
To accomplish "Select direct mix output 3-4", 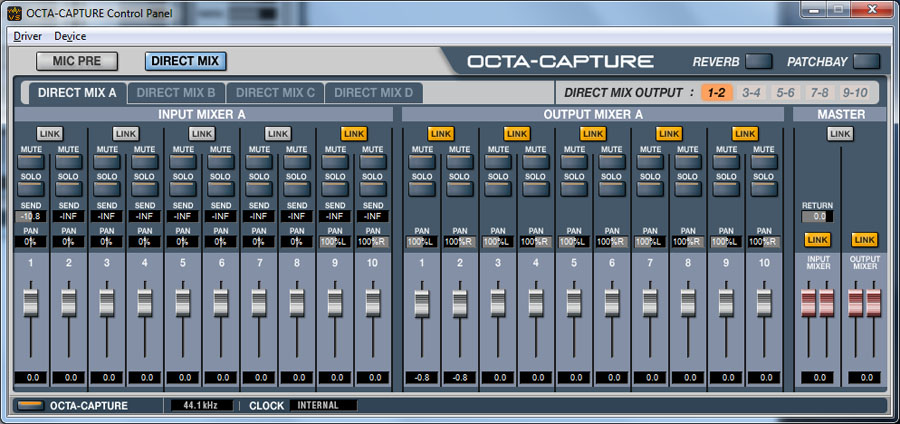I will (x=751, y=93).
